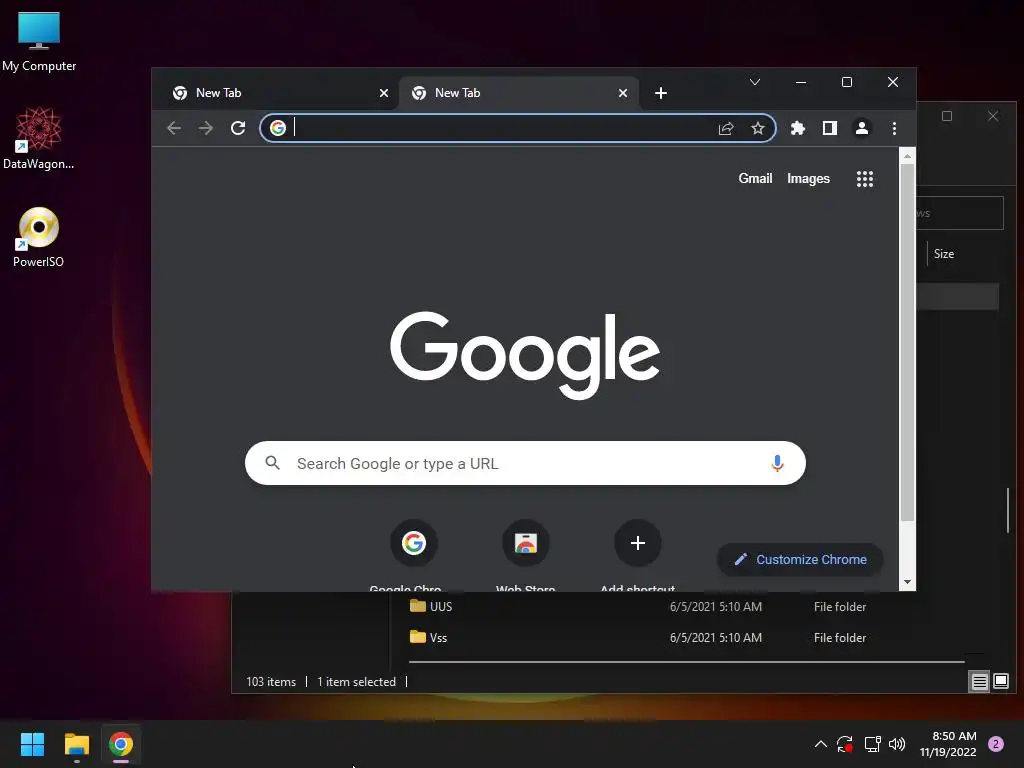Viewport: 1024px width, 768px height.
Task: Bookmark this tab with the star icon
Action: pos(758,128)
